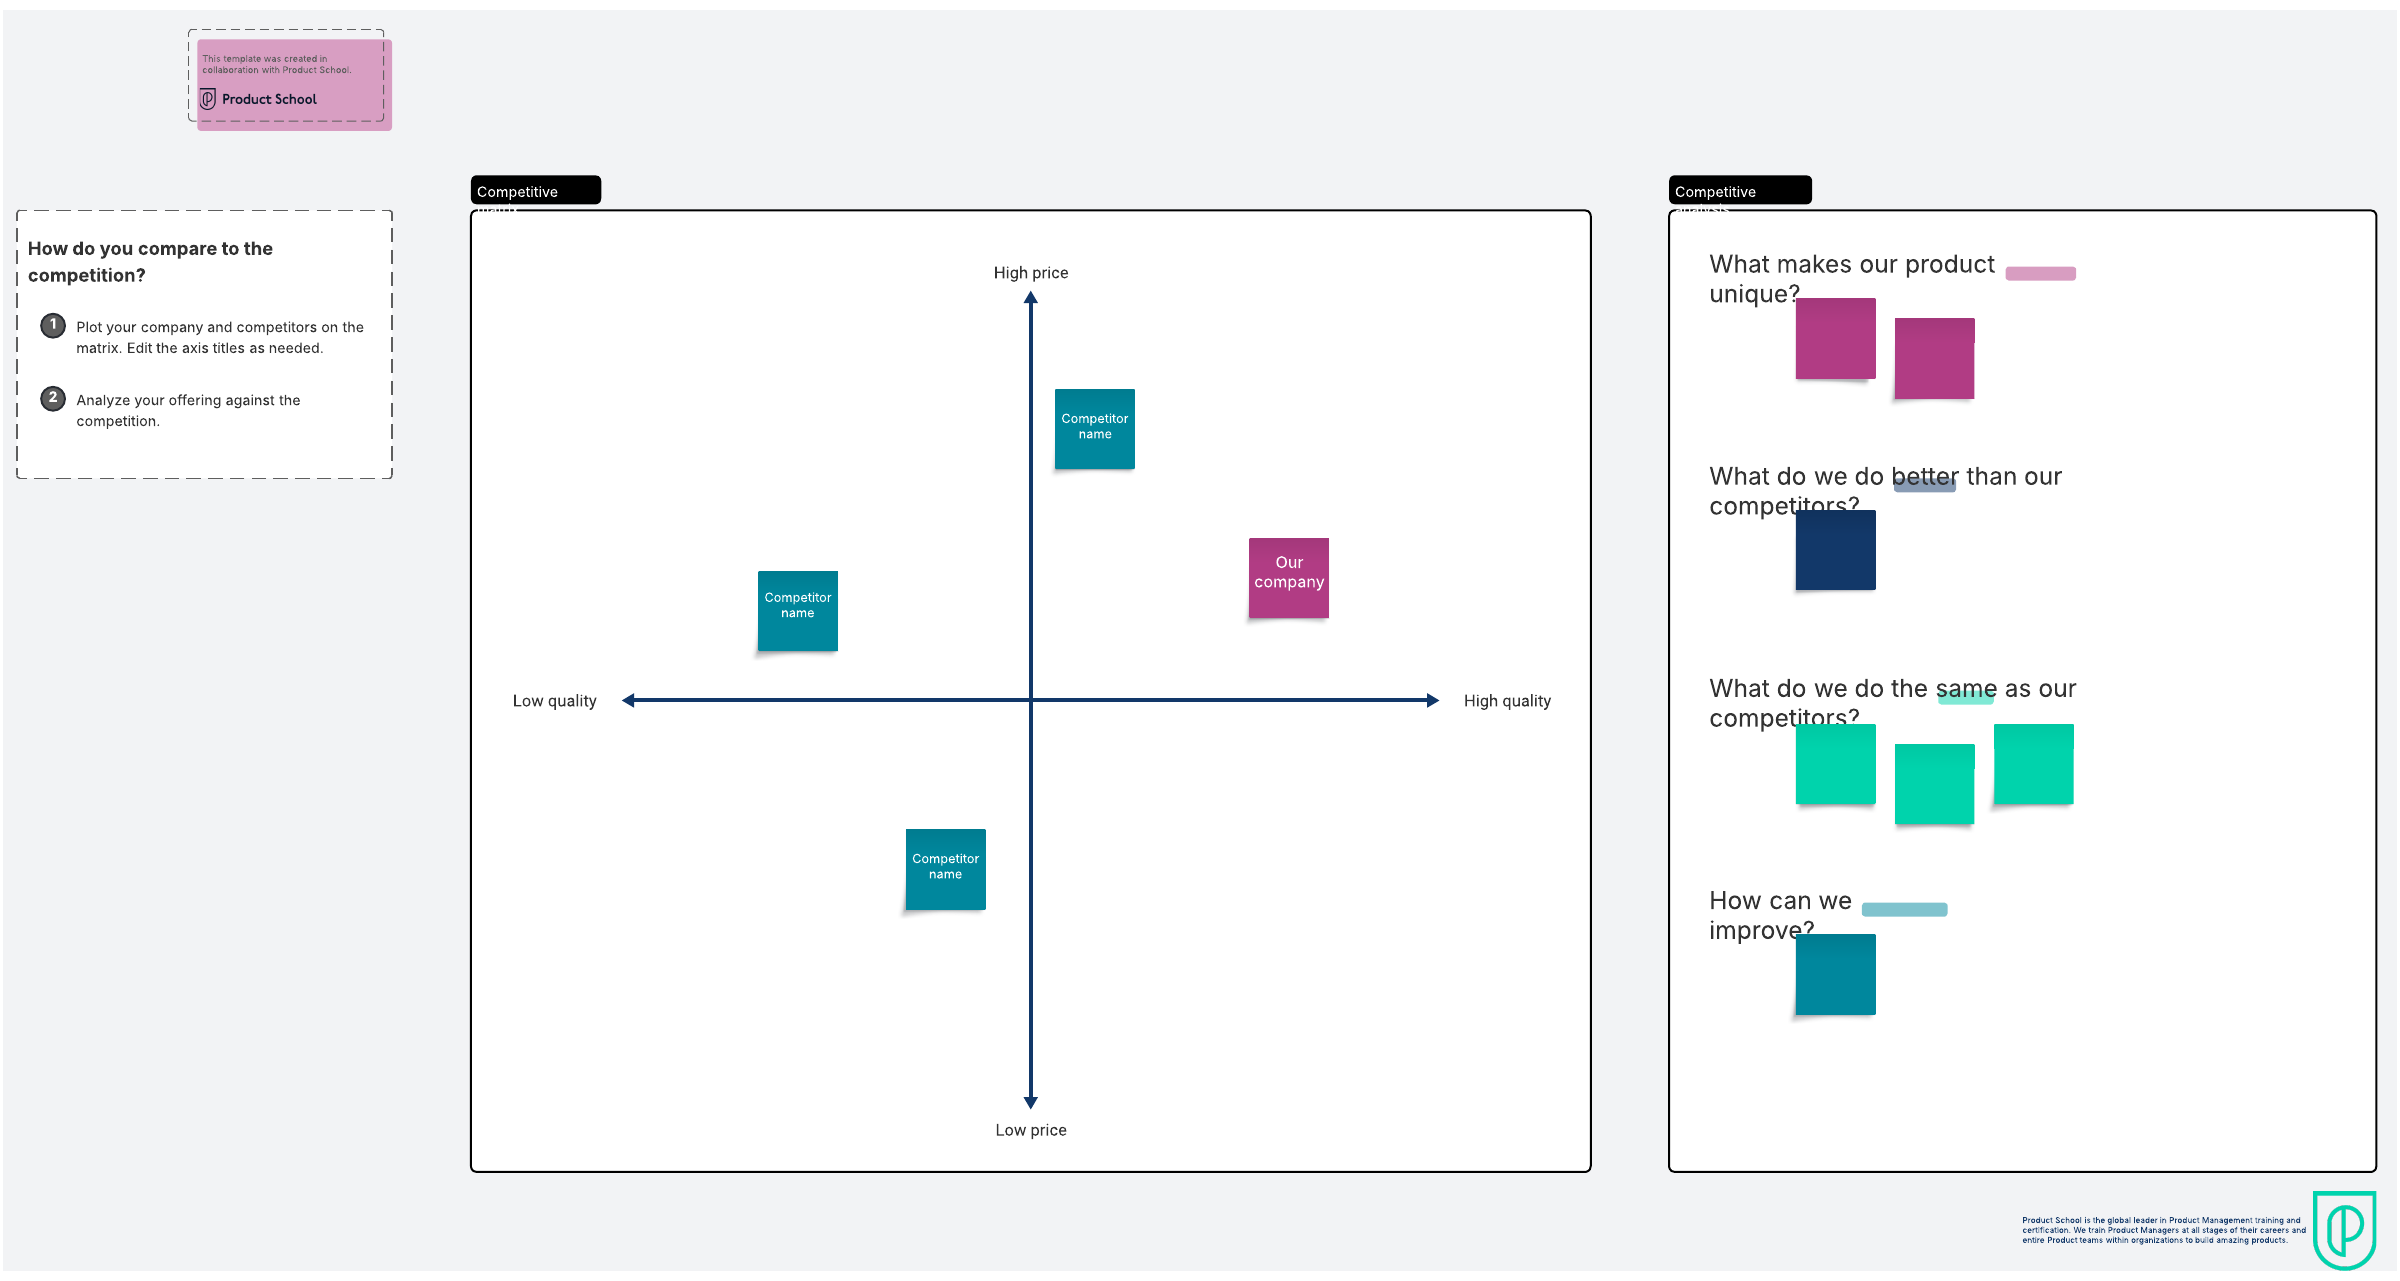Click the left arrowhead of the quality axis

point(629,701)
